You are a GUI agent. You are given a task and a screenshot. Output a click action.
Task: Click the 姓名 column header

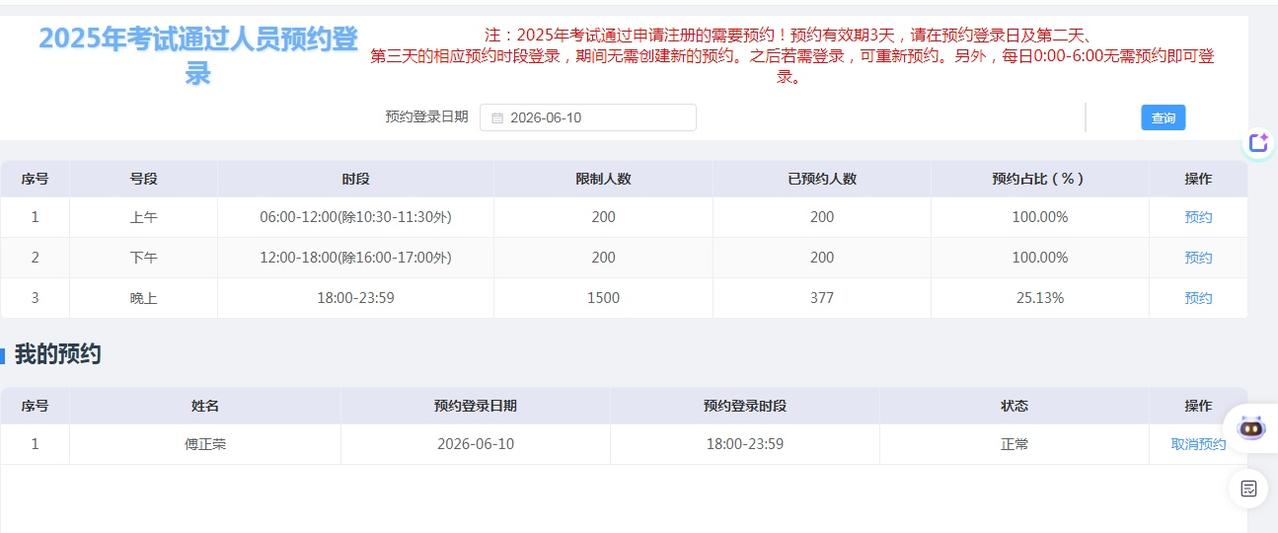coord(205,406)
